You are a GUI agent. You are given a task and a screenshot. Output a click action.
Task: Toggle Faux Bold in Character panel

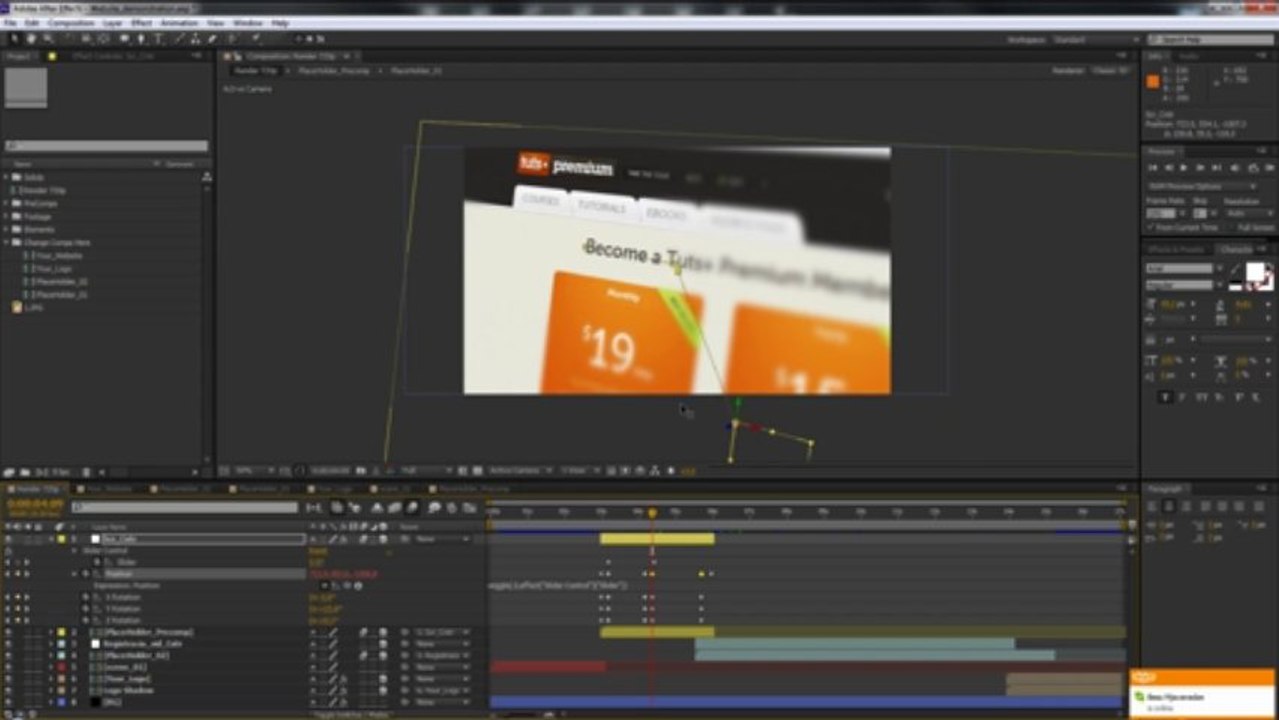1166,397
